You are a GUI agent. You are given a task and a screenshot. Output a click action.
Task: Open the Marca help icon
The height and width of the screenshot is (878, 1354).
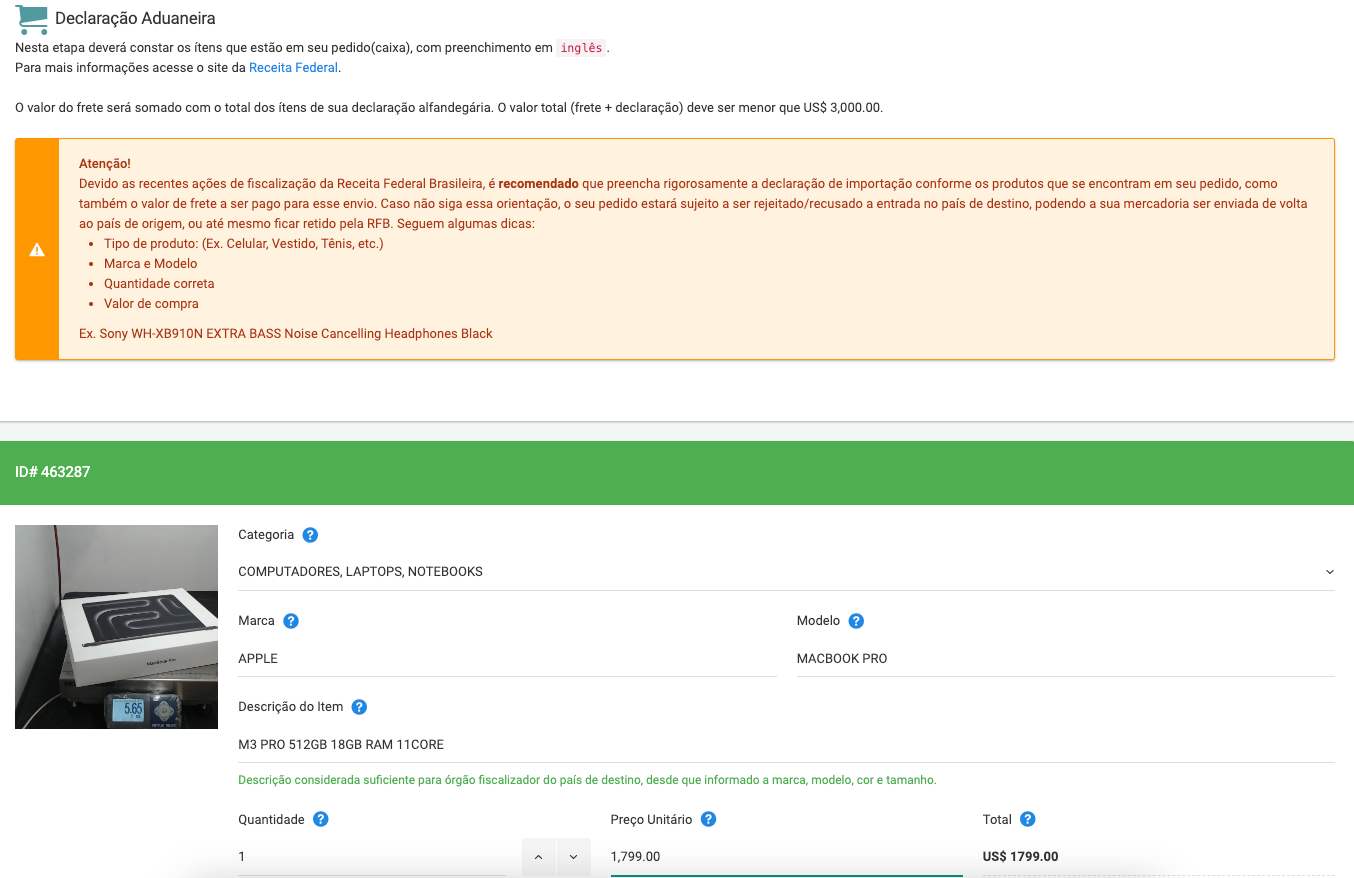click(x=291, y=621)
